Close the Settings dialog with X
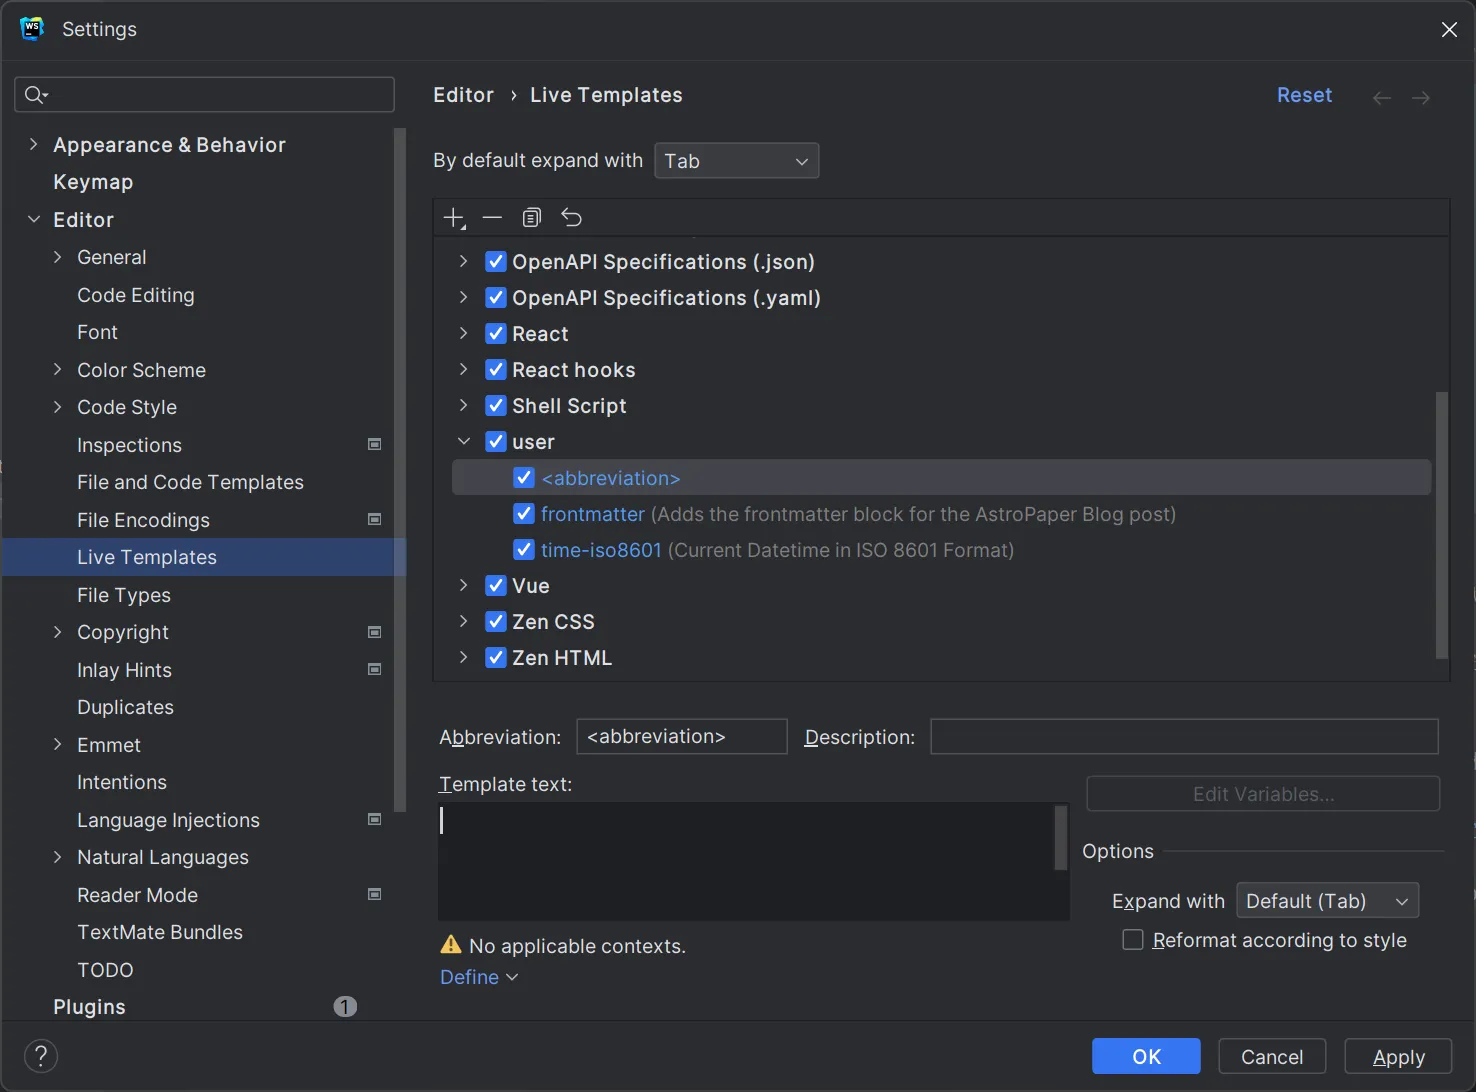The width and height of the screenshot is (1476, 1092). (x=1449, y=30)
